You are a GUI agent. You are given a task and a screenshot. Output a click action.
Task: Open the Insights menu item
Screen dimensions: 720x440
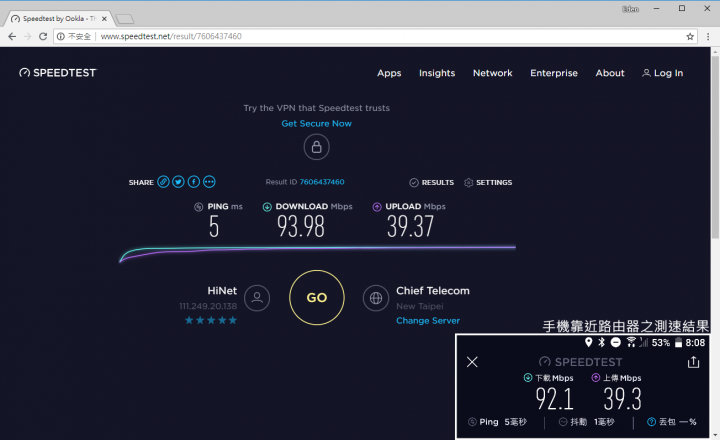pyautogui.click(x=437, y=73)
